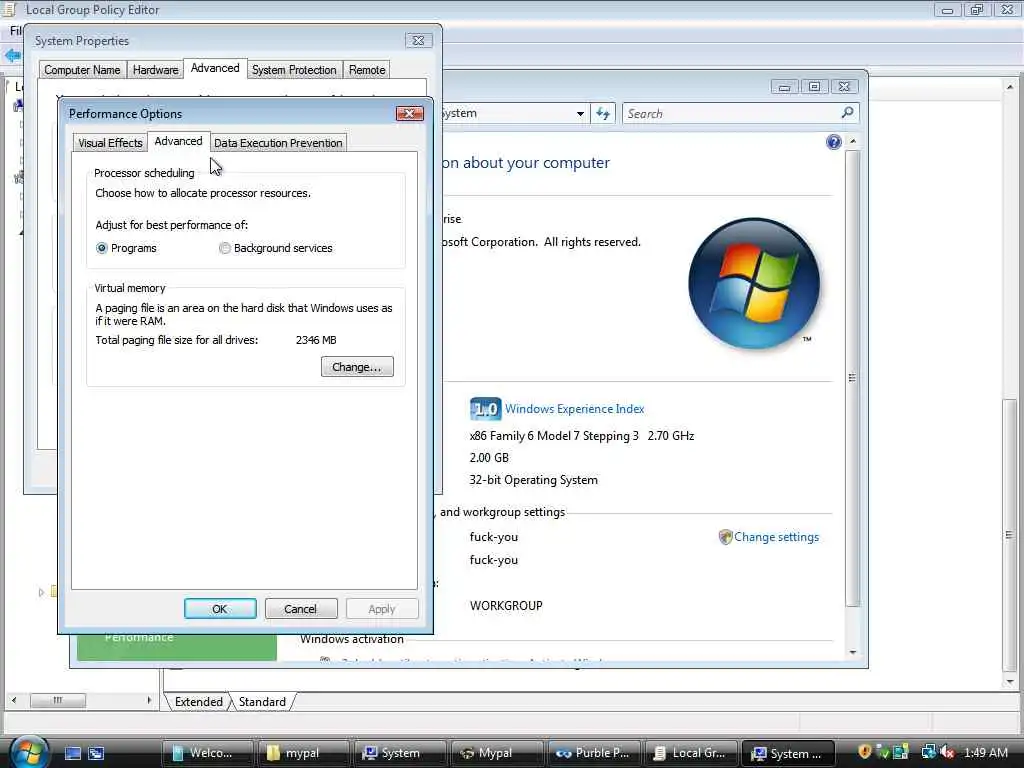The width and height of the screenshot is (1024, 768).
Task: Click the security alert tray icon
Action: 865,752
